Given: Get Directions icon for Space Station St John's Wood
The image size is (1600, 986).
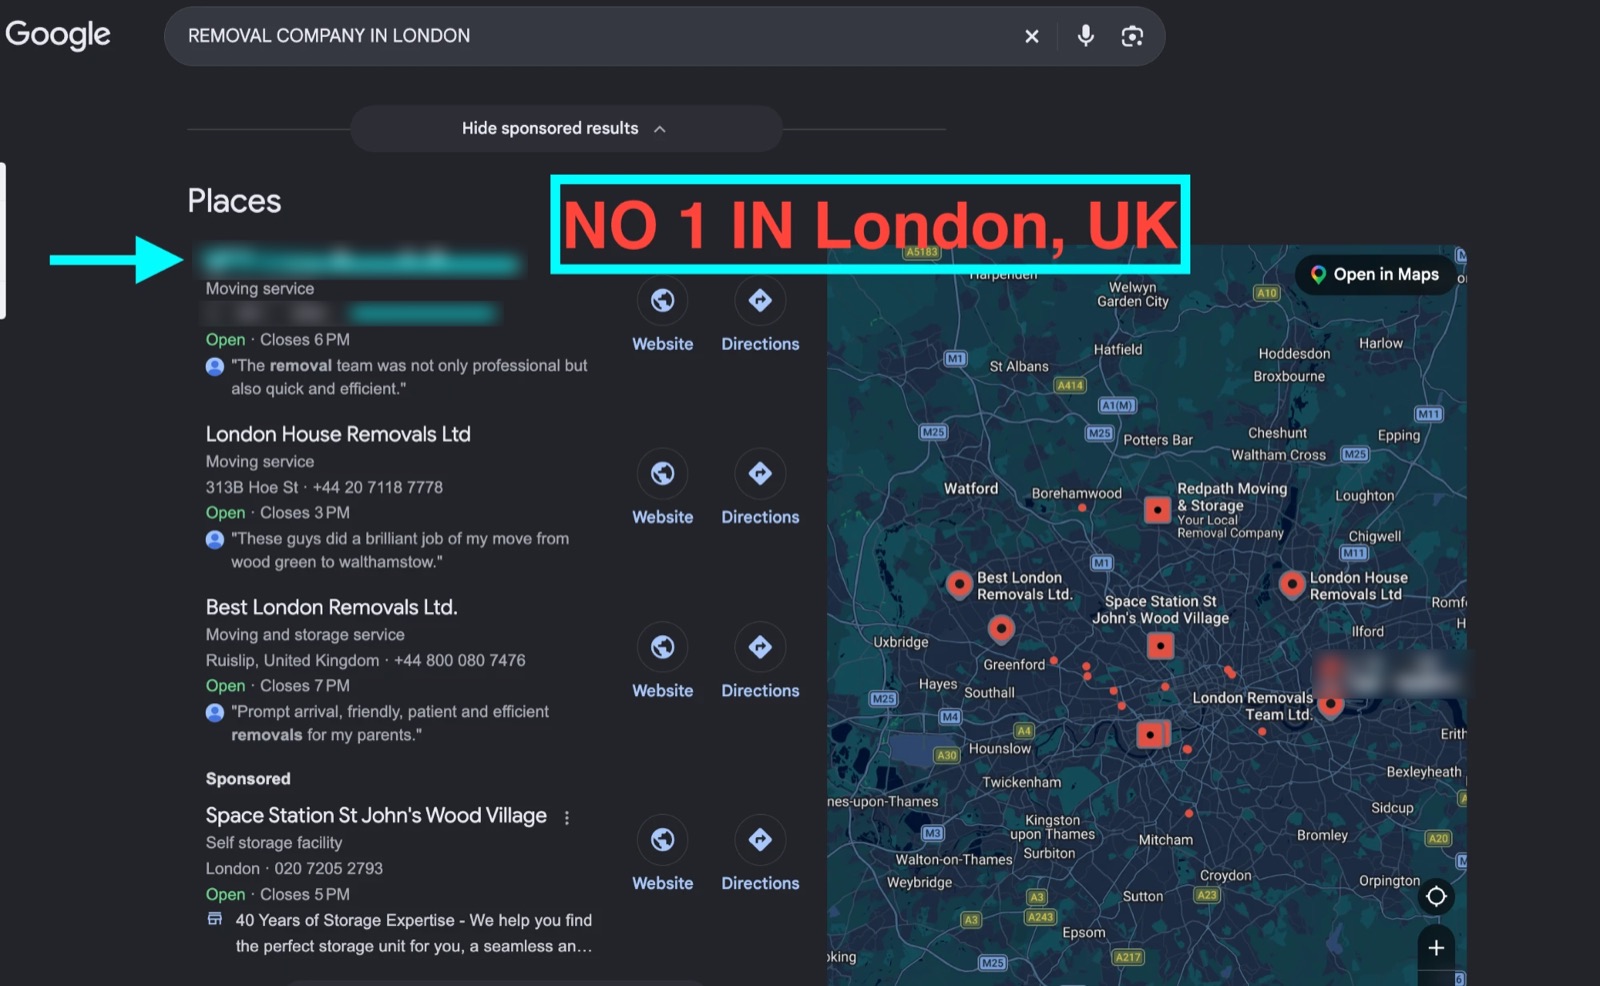Looking at the screenshot, I should pyautogui.click(x=760, y=840).
